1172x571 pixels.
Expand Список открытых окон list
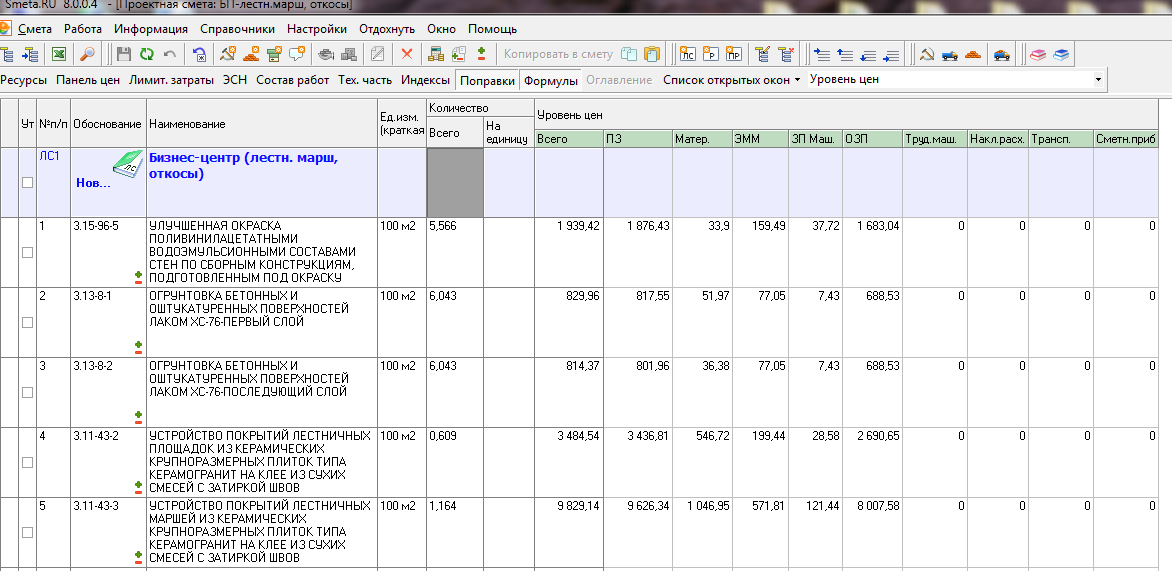[732, 80]
